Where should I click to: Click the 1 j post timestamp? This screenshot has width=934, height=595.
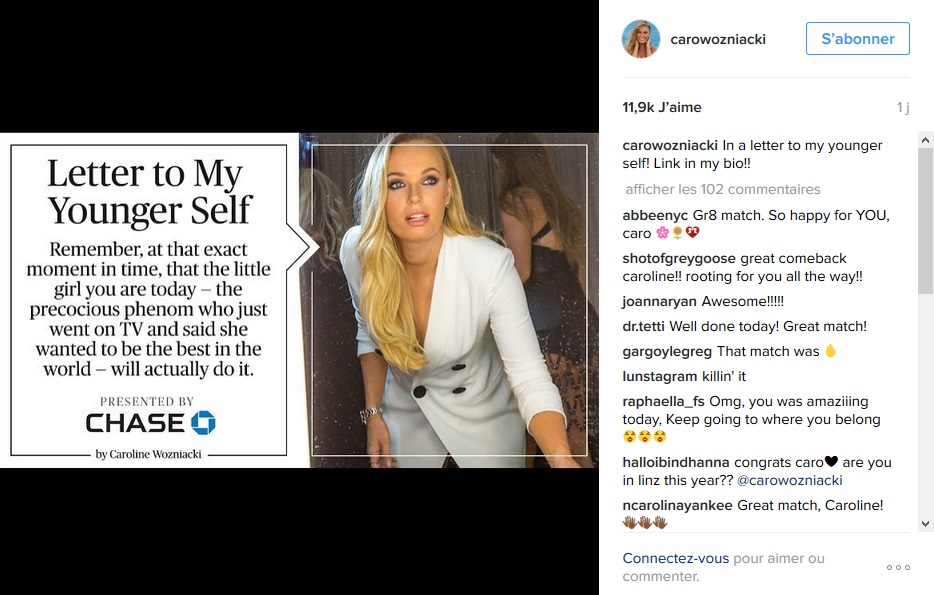click(903, 108)
